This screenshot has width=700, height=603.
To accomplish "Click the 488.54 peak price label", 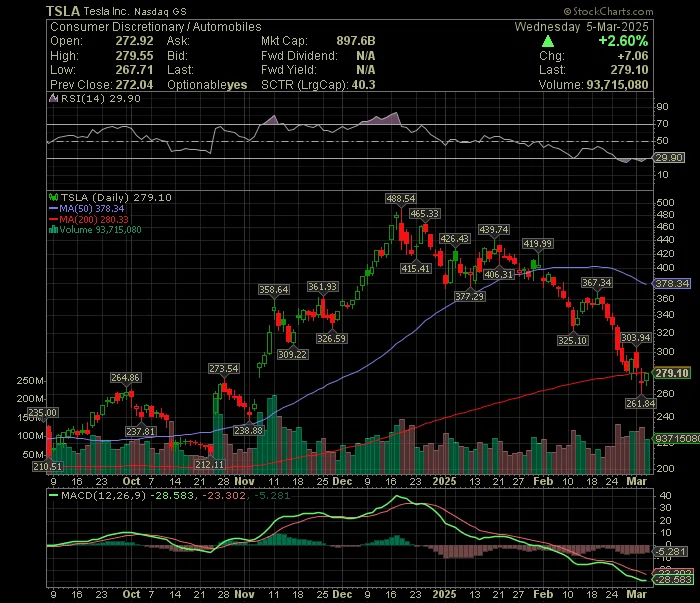I will (x=400, y=199).
